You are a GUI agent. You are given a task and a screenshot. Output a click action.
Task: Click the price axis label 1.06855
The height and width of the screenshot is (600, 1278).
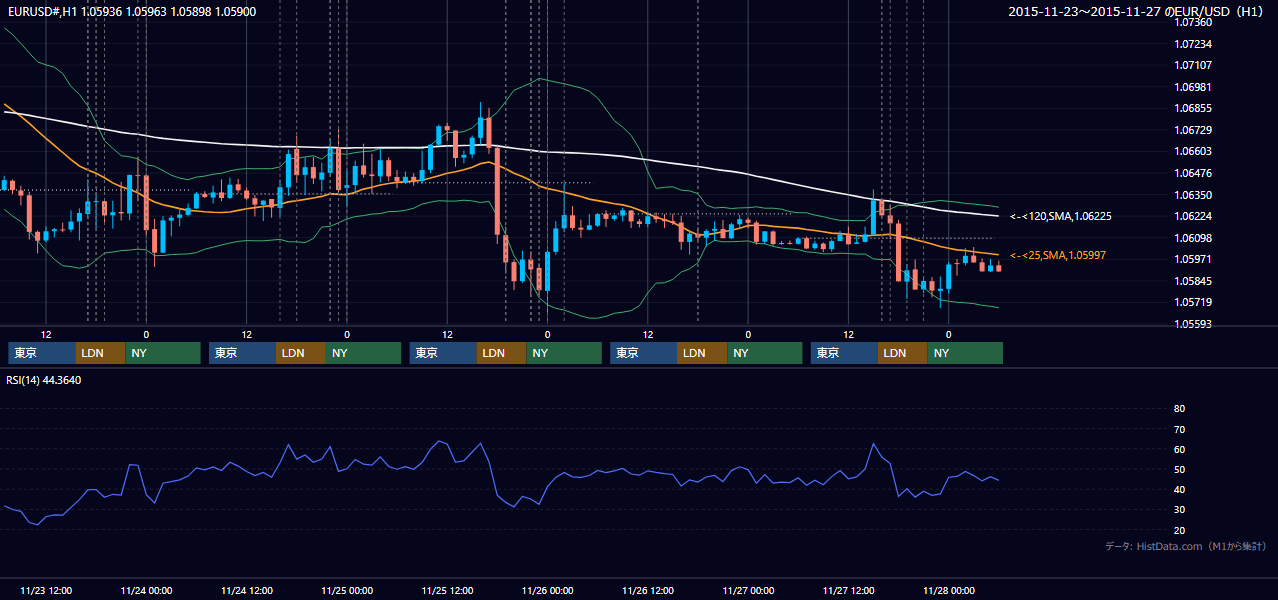pyautogui.click(x=1193, y=108)
